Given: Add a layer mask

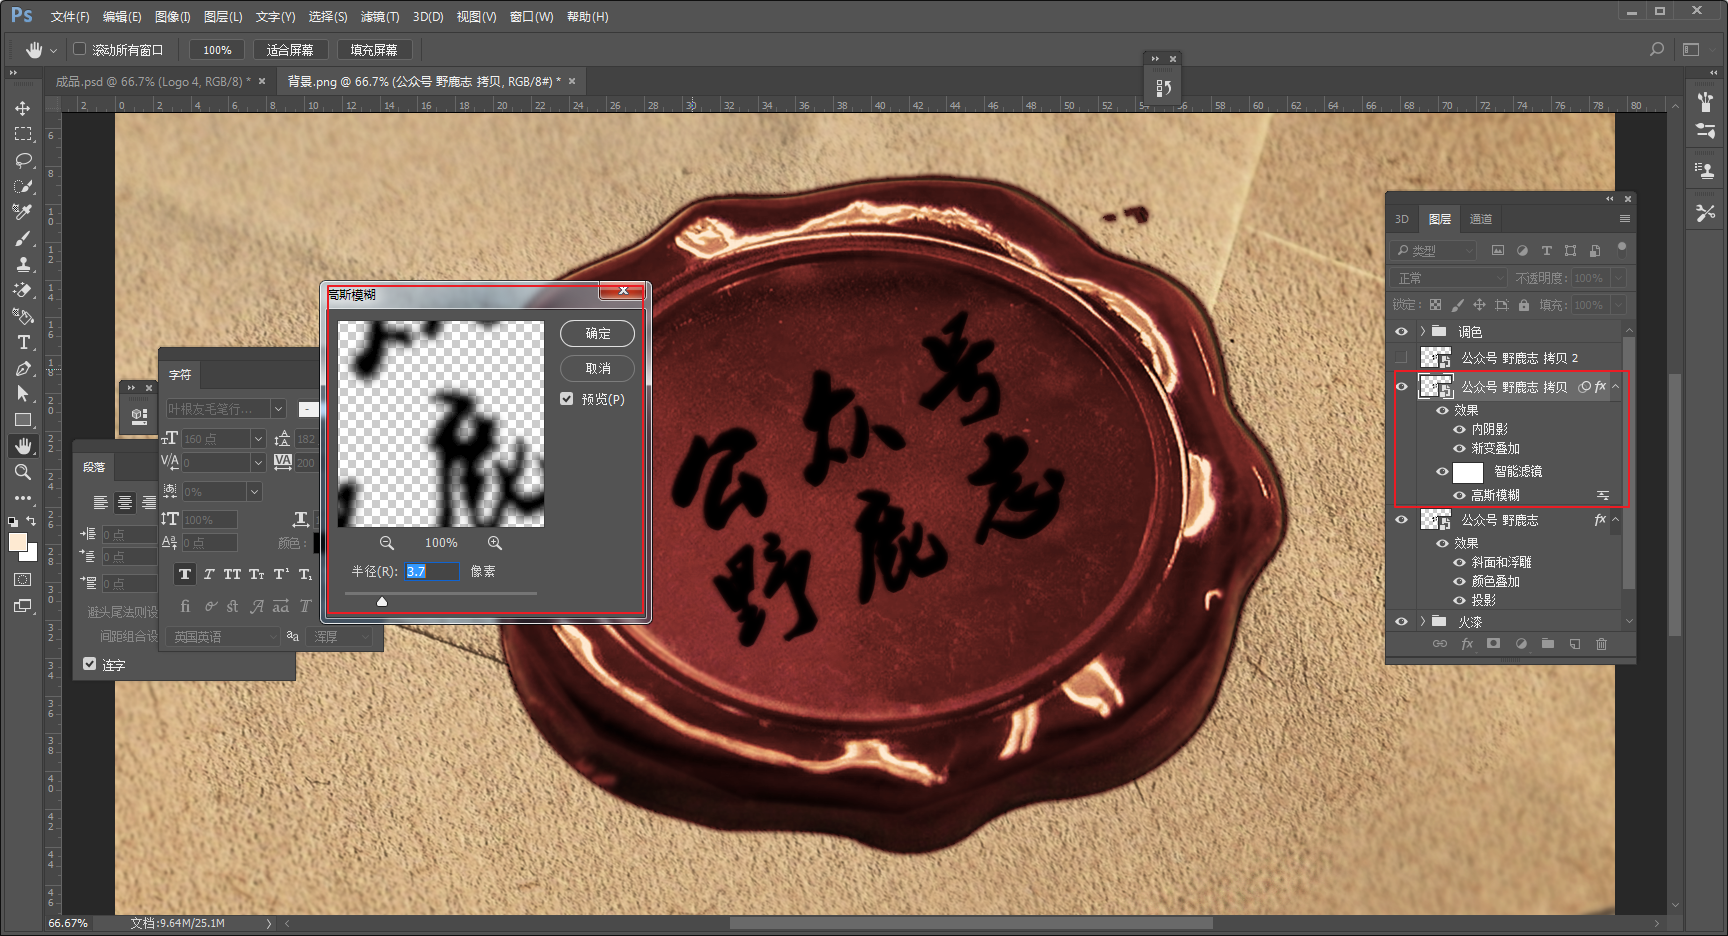Looking at the screenshot, I should pos(1493,644).
